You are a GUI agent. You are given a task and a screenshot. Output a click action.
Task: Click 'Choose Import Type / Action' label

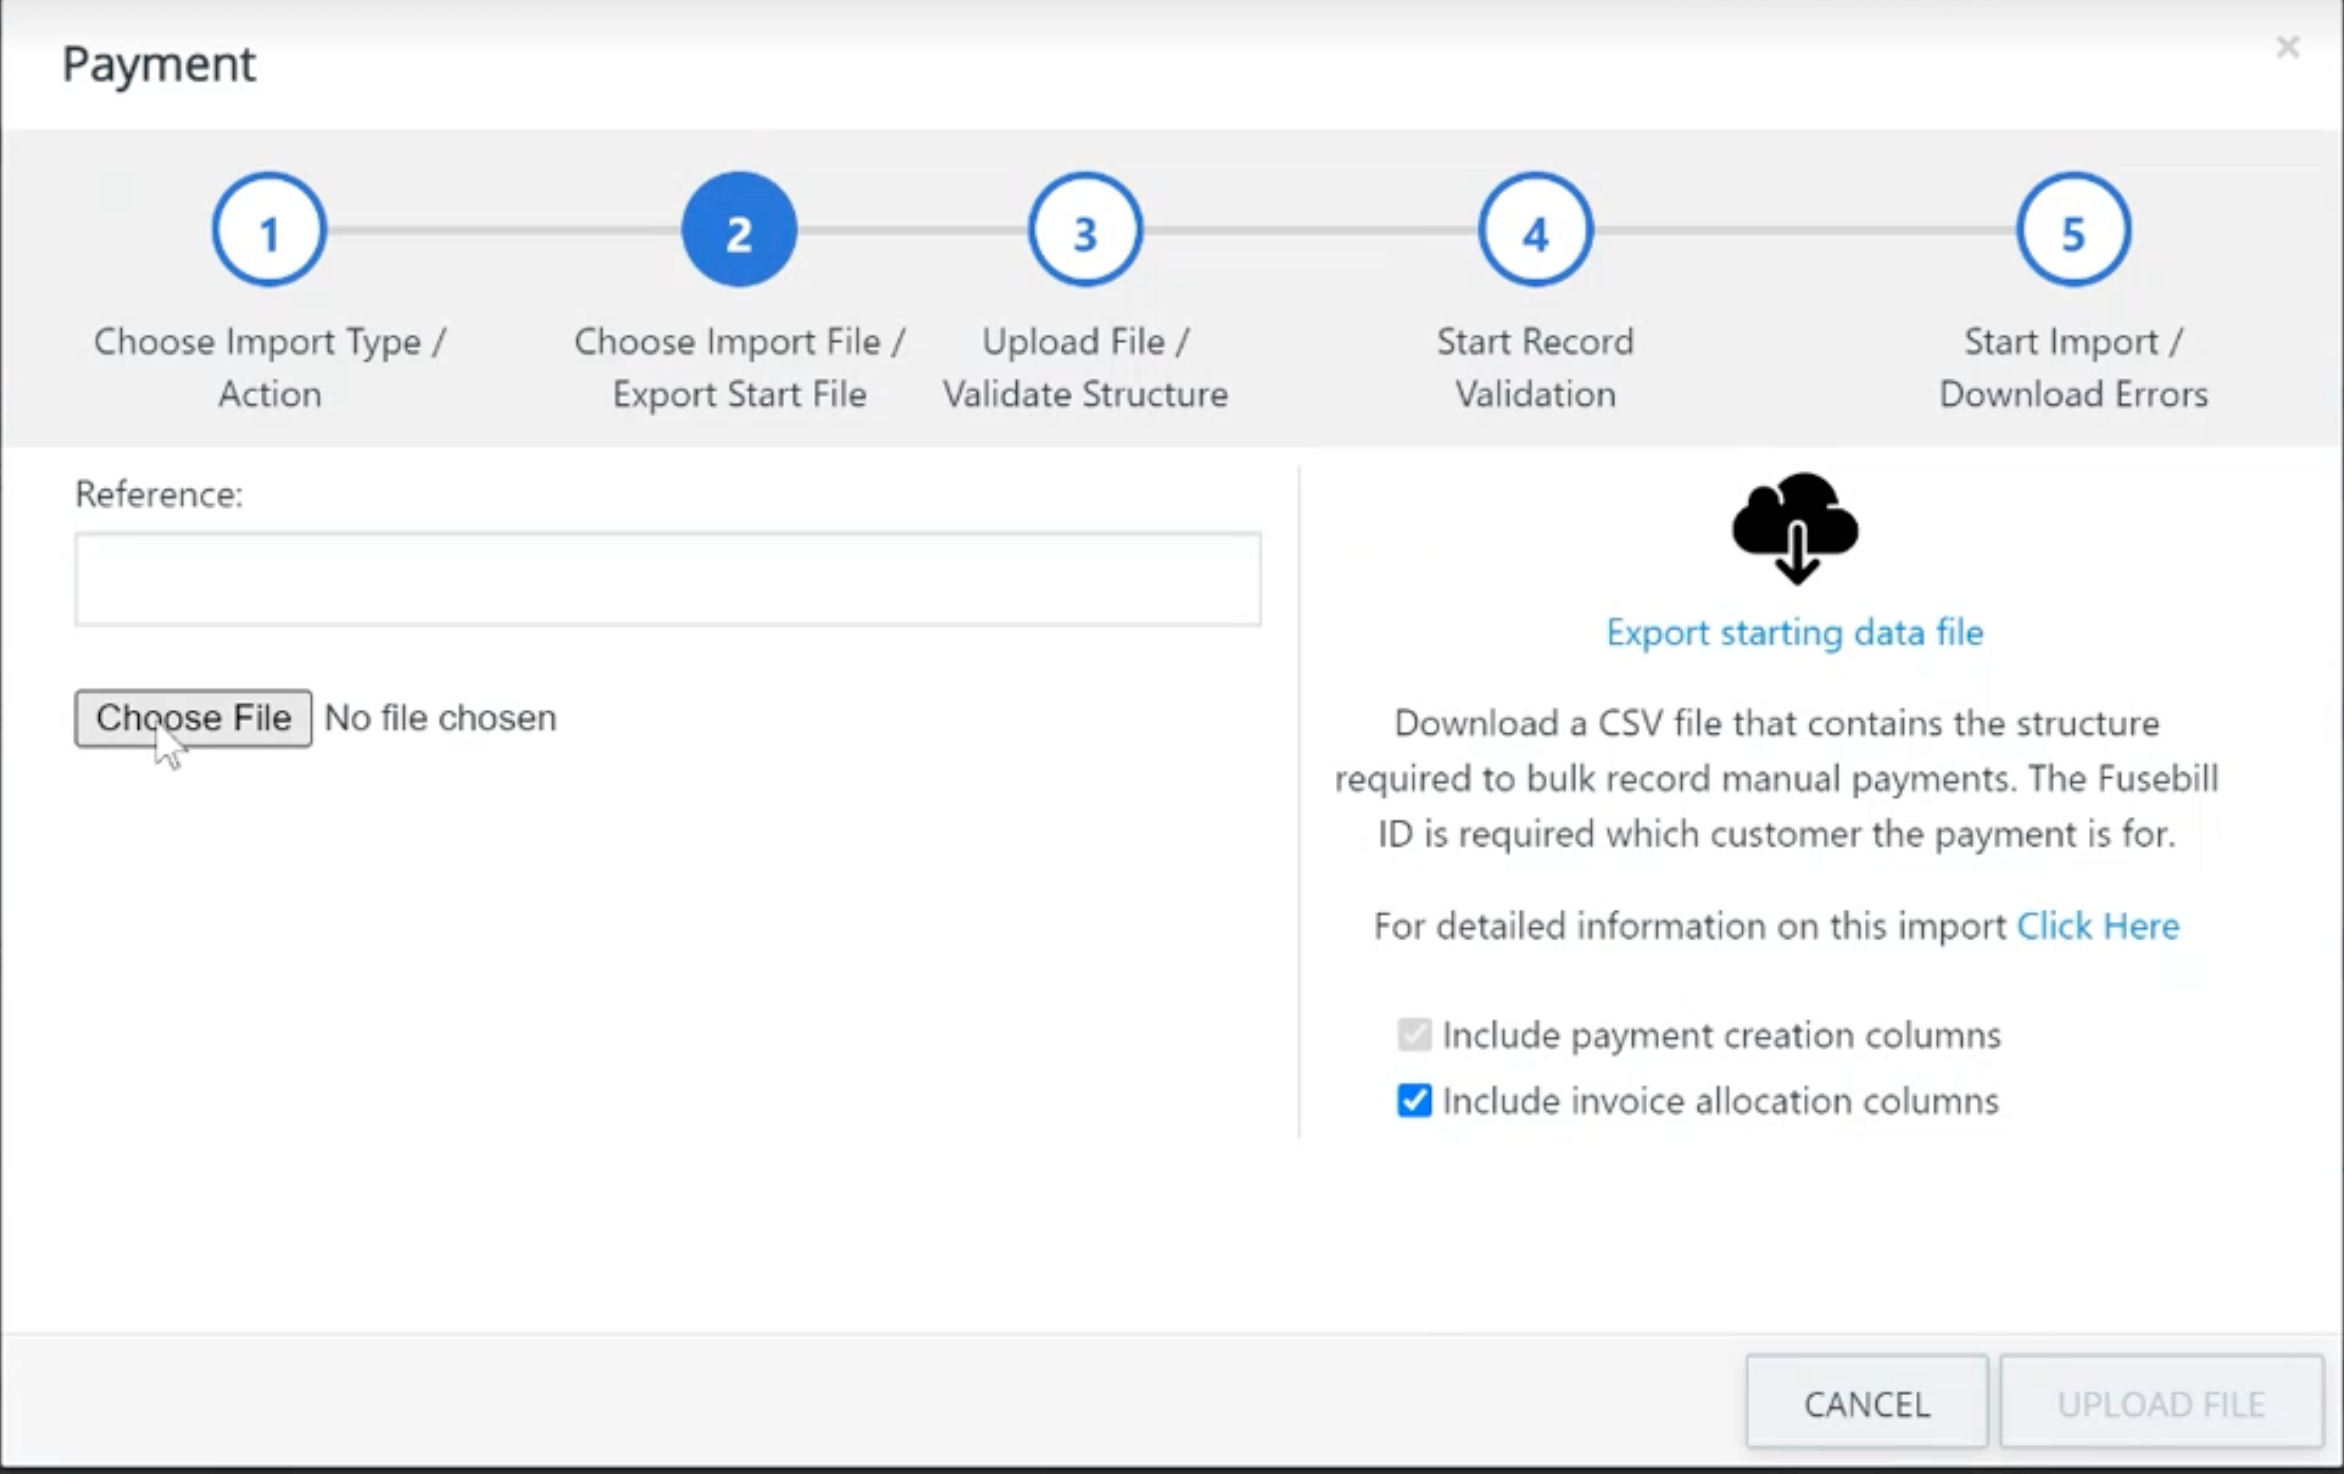[x=269, y=368]
